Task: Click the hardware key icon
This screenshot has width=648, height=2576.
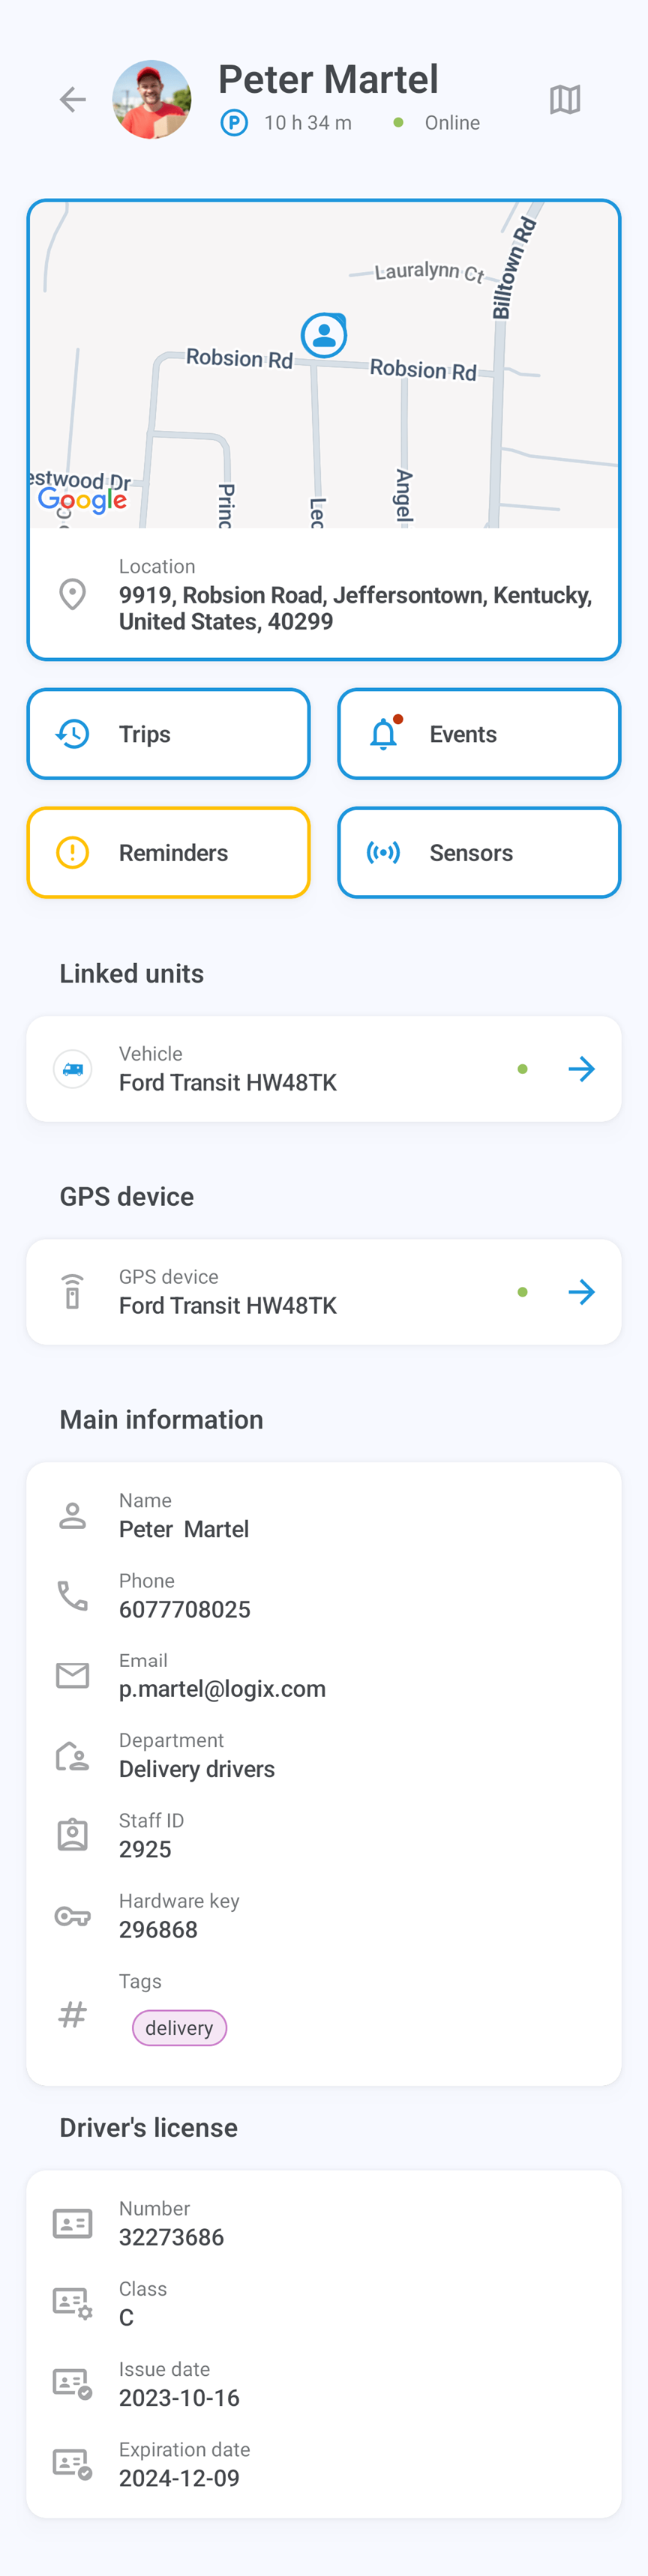Action: [x=72, y=1916]
